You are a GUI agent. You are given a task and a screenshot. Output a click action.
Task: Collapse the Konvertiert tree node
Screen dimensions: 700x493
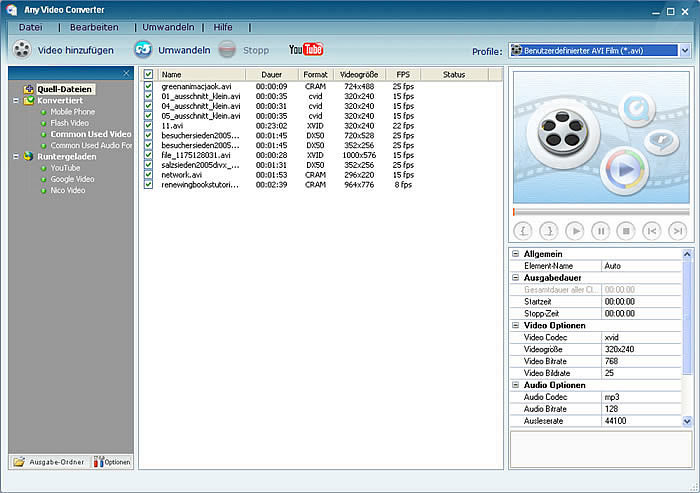[x=16, y=100]
